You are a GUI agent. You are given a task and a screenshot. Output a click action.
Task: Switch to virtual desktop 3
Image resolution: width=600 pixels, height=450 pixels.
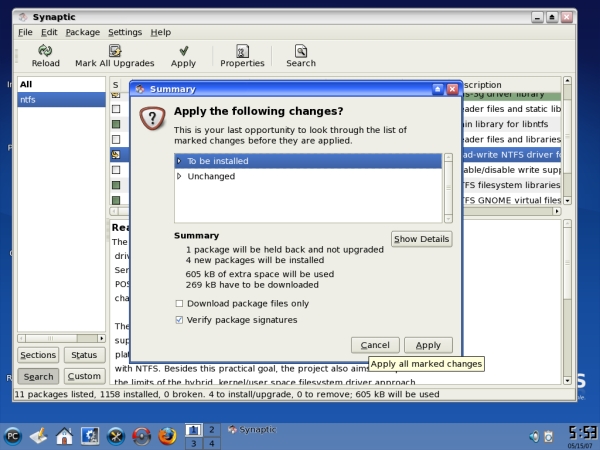(x=194, y=443)
